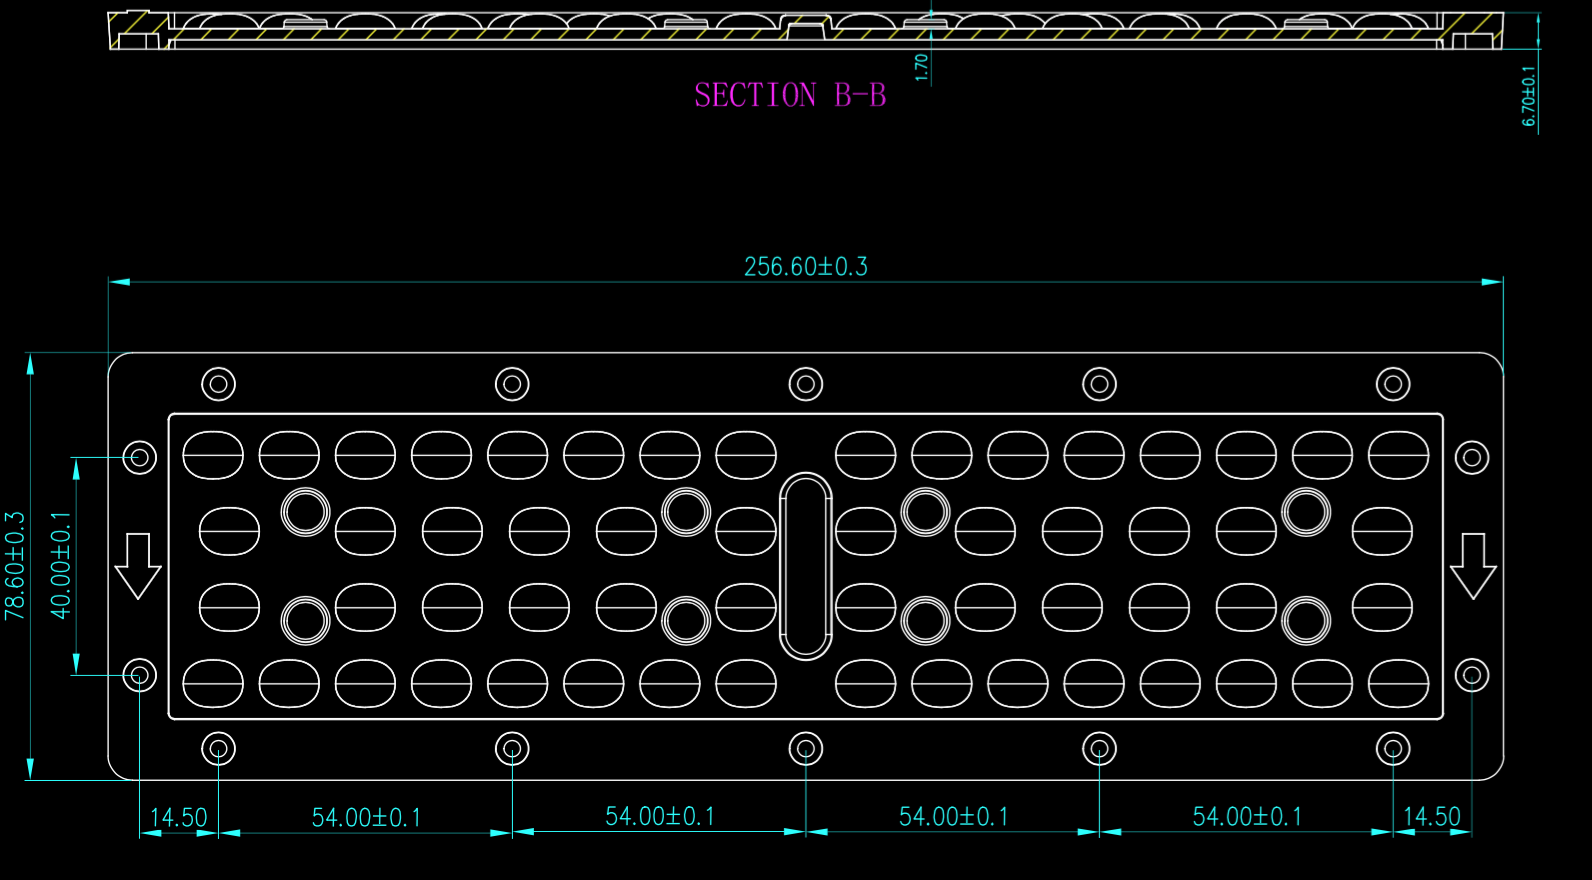
Task: Click the central elongated slot
Action: [x=805, y=566]
